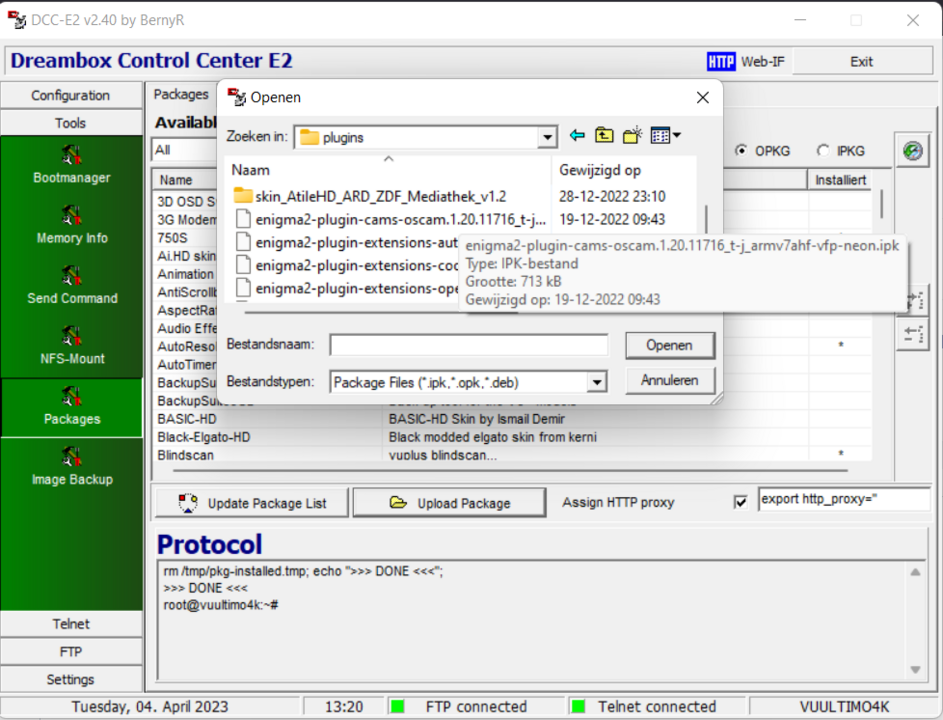943x720 pixels.
Task: Open the Telnet section
Action: point(71,623)
